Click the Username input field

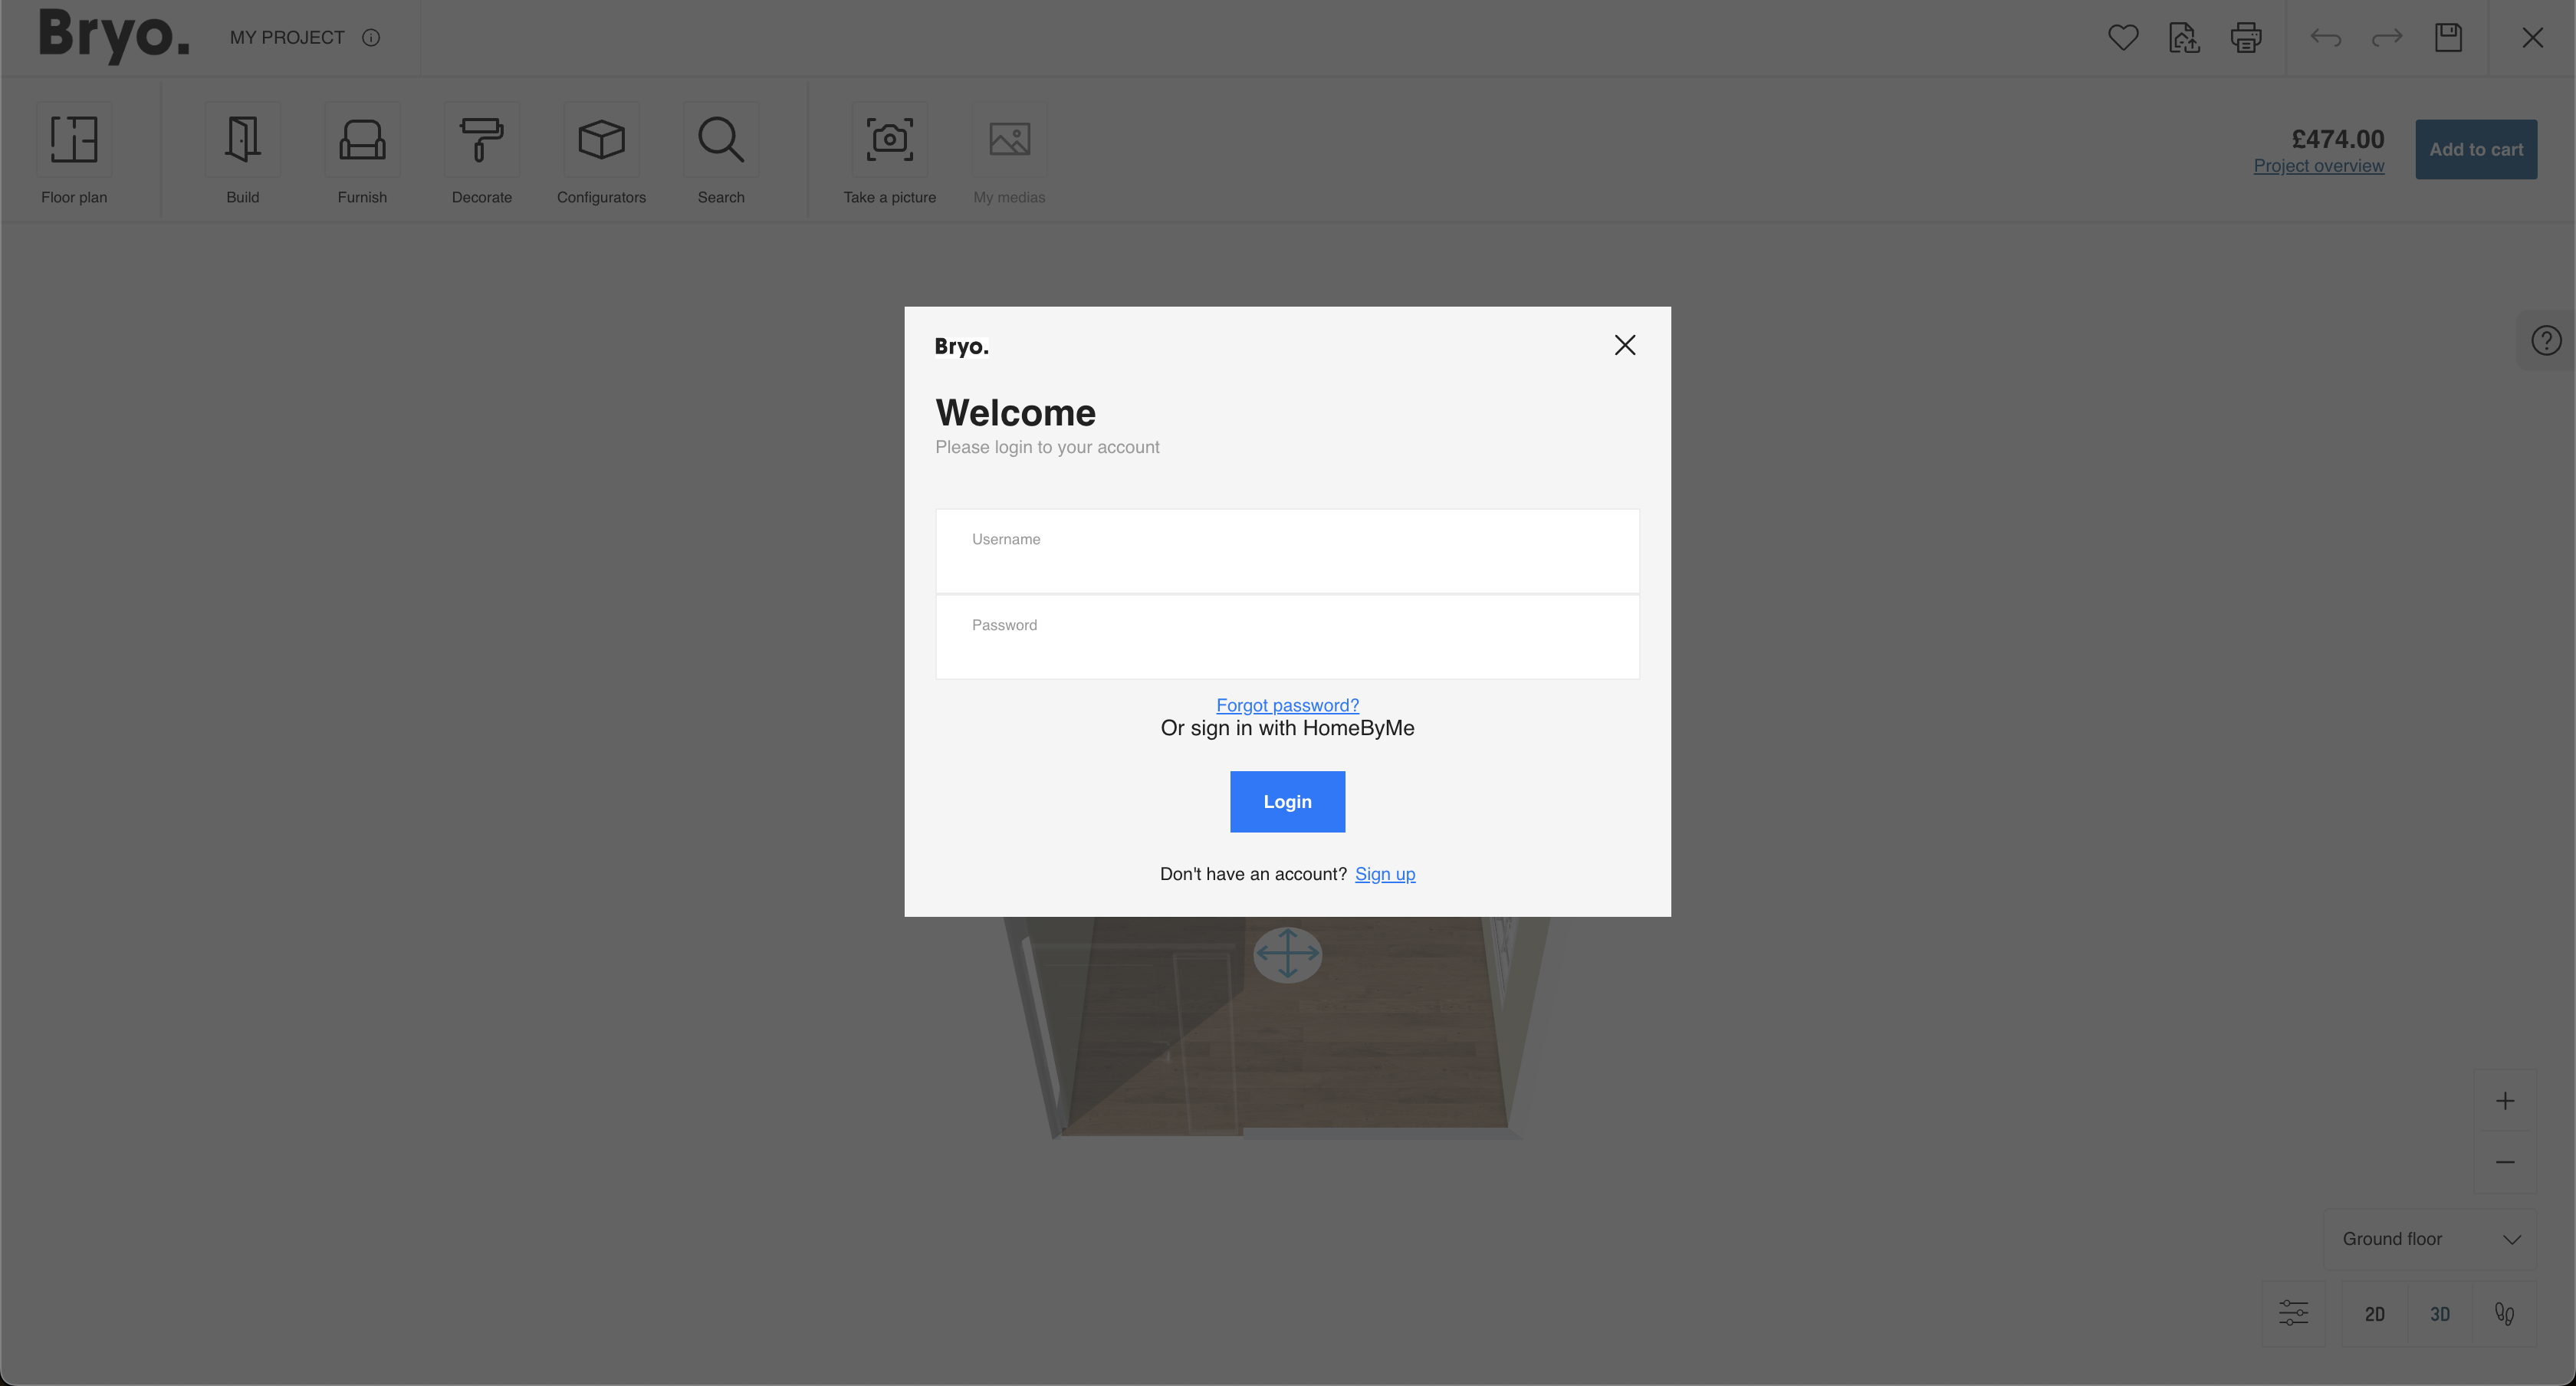tap(1287, 550)
